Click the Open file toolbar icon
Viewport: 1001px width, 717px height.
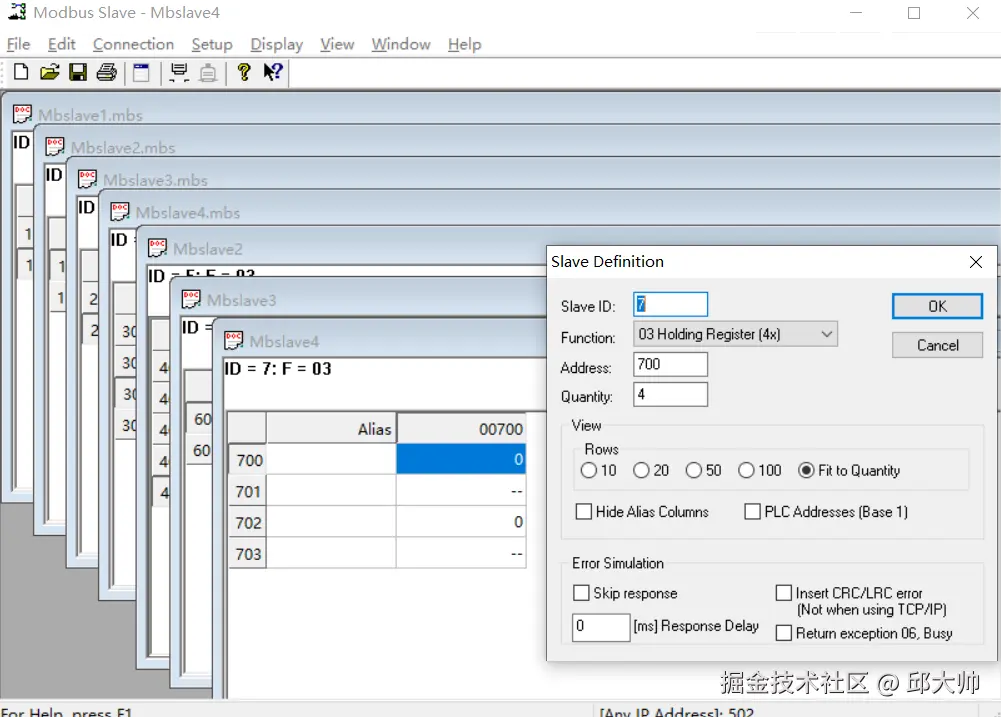point(49,72)
